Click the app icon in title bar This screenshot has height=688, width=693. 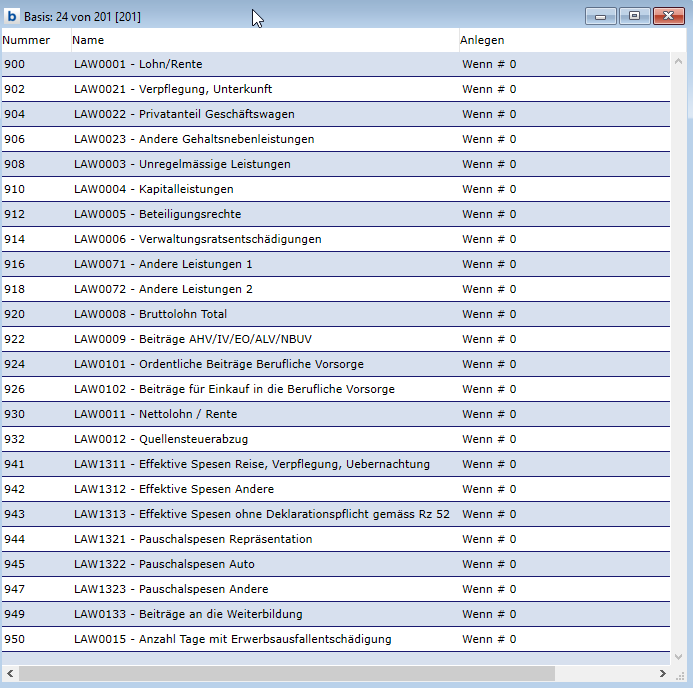pyautogui.click(x=12, y=16)
